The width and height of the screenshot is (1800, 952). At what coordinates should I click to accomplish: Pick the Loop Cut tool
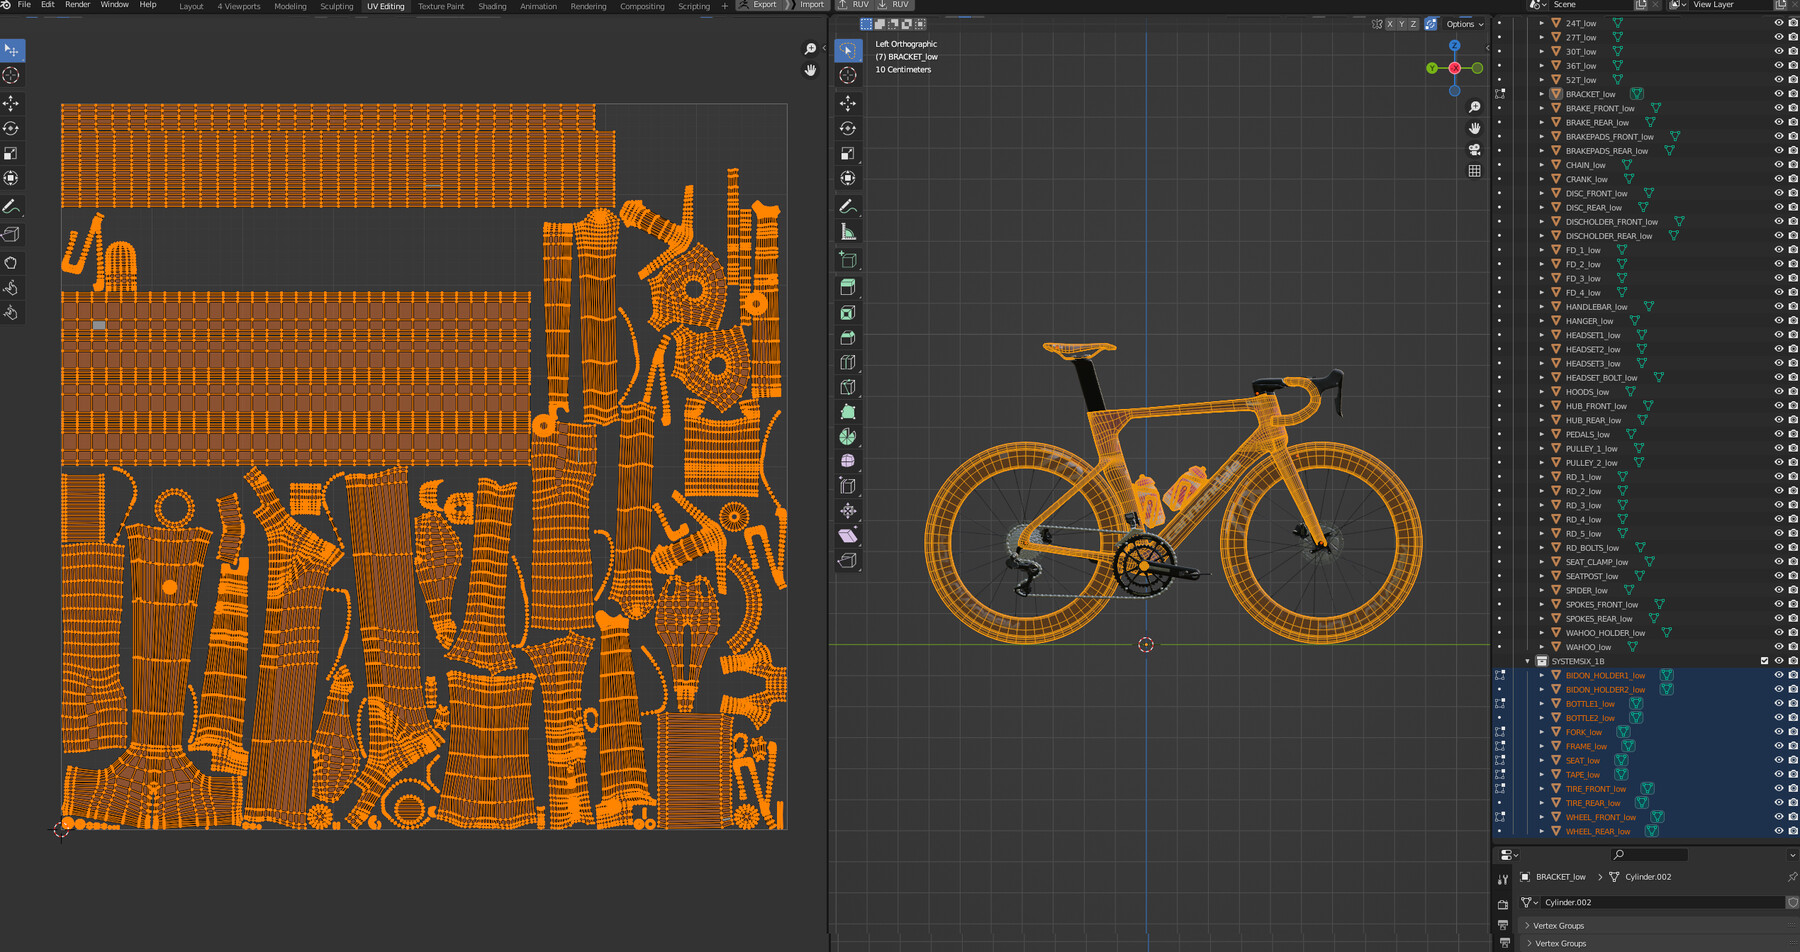point(848,362)
